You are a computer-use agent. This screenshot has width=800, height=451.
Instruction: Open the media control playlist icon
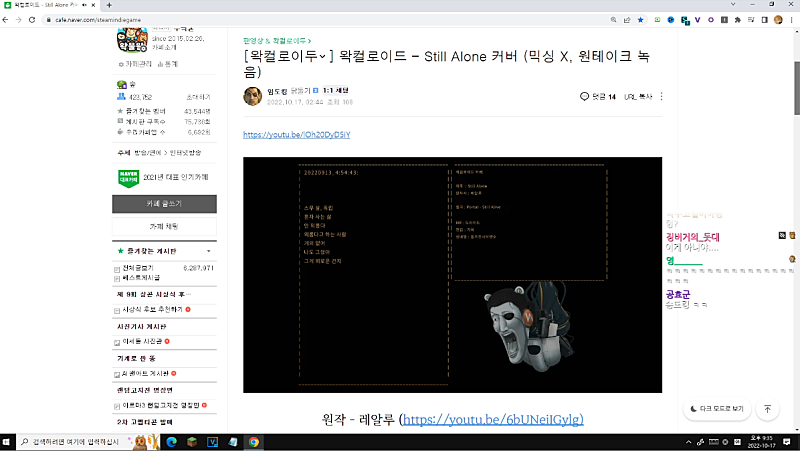tap(751, 20)
